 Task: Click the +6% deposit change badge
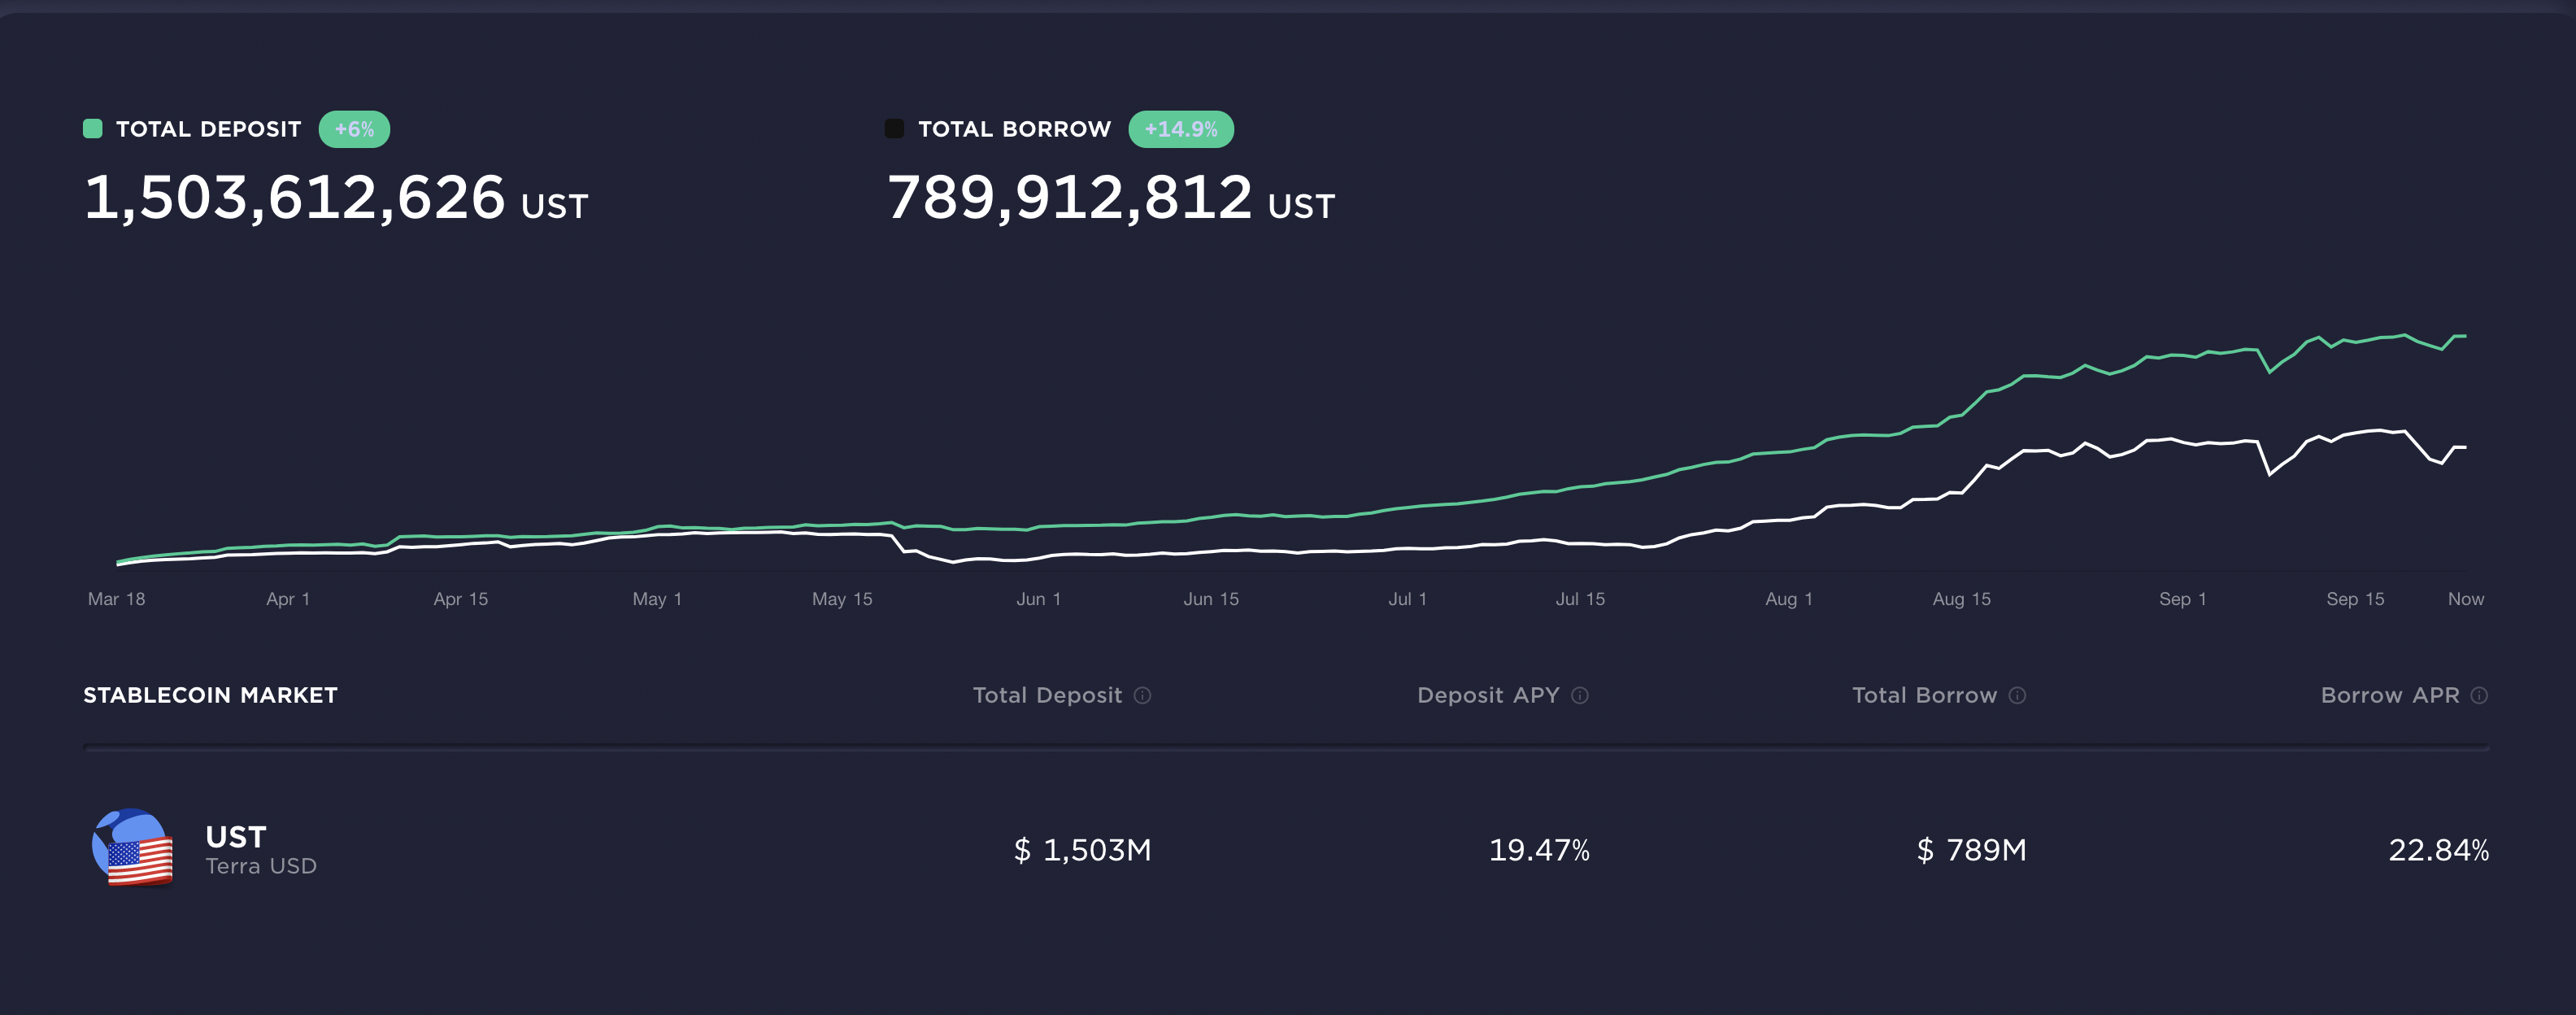[x=354, y=129]
